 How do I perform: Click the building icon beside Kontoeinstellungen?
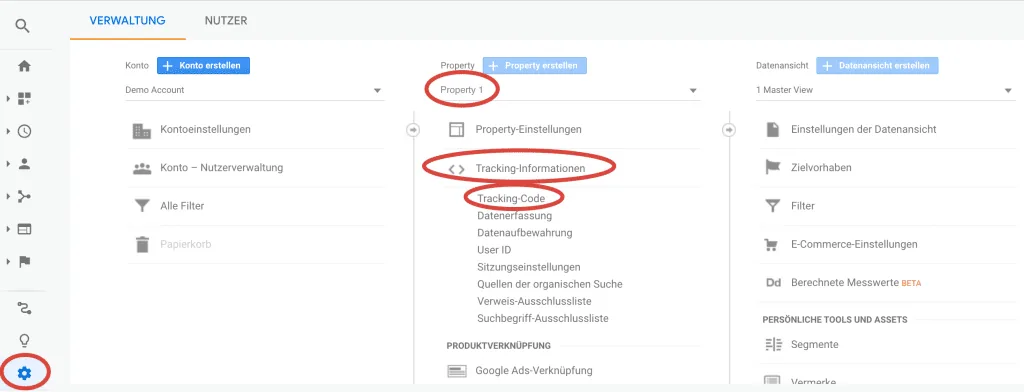(x=142, y=131)
